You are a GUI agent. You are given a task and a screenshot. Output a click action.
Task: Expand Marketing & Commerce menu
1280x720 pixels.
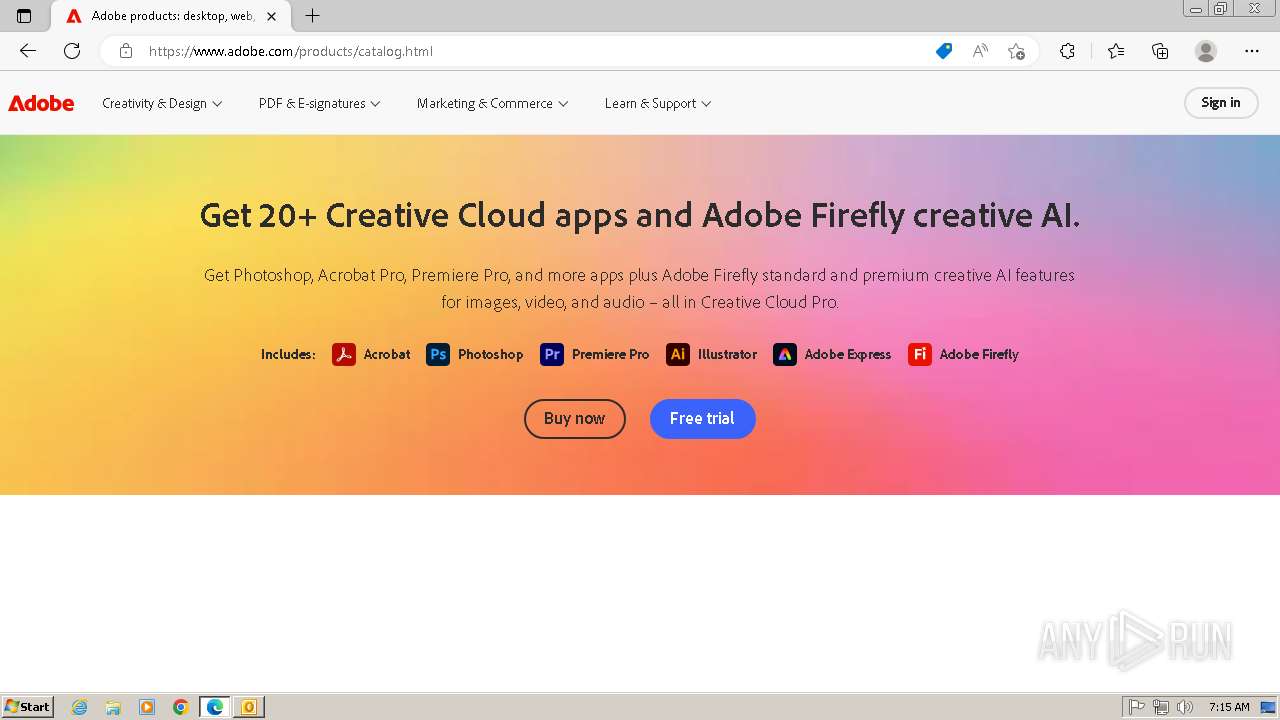click(x=493, y=103)
